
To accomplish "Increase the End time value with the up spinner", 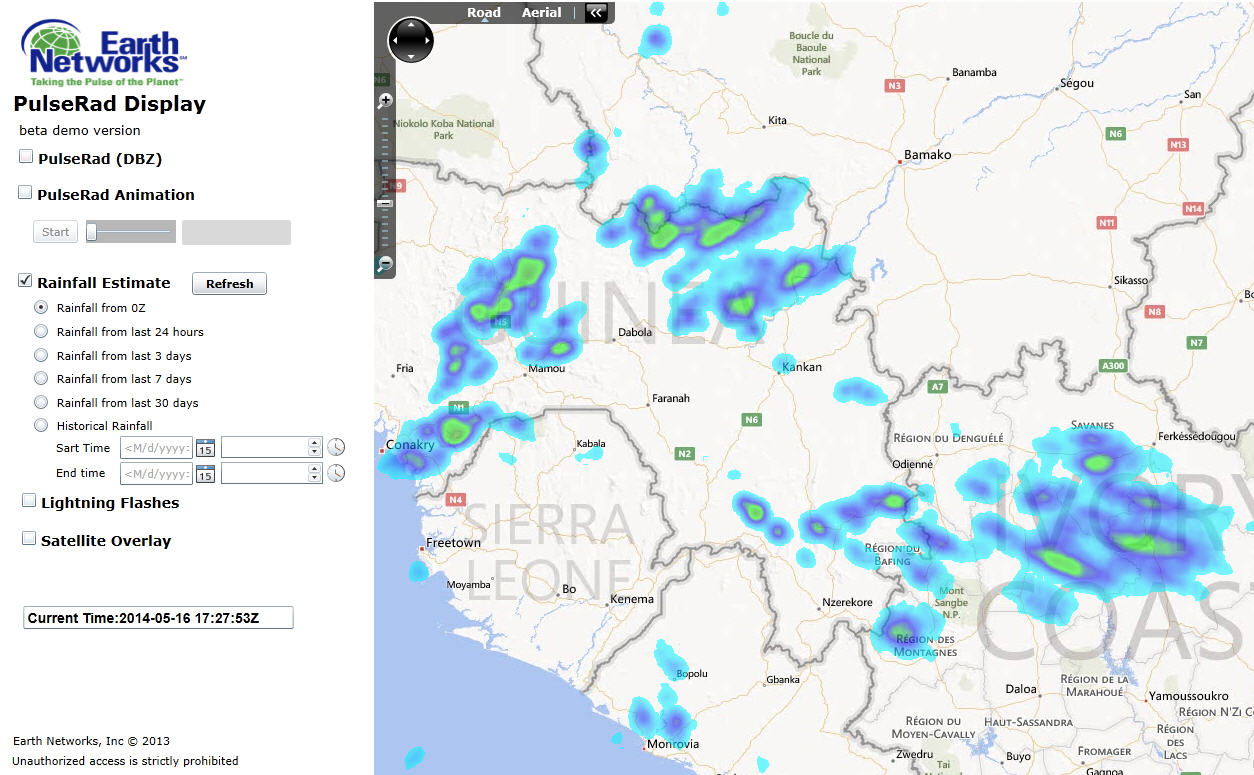I will coord(314,468).
